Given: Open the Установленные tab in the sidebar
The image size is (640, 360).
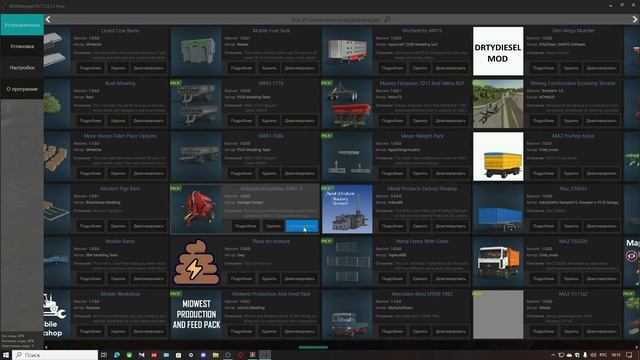Looking at the screenshot, I should click(22, 25).
